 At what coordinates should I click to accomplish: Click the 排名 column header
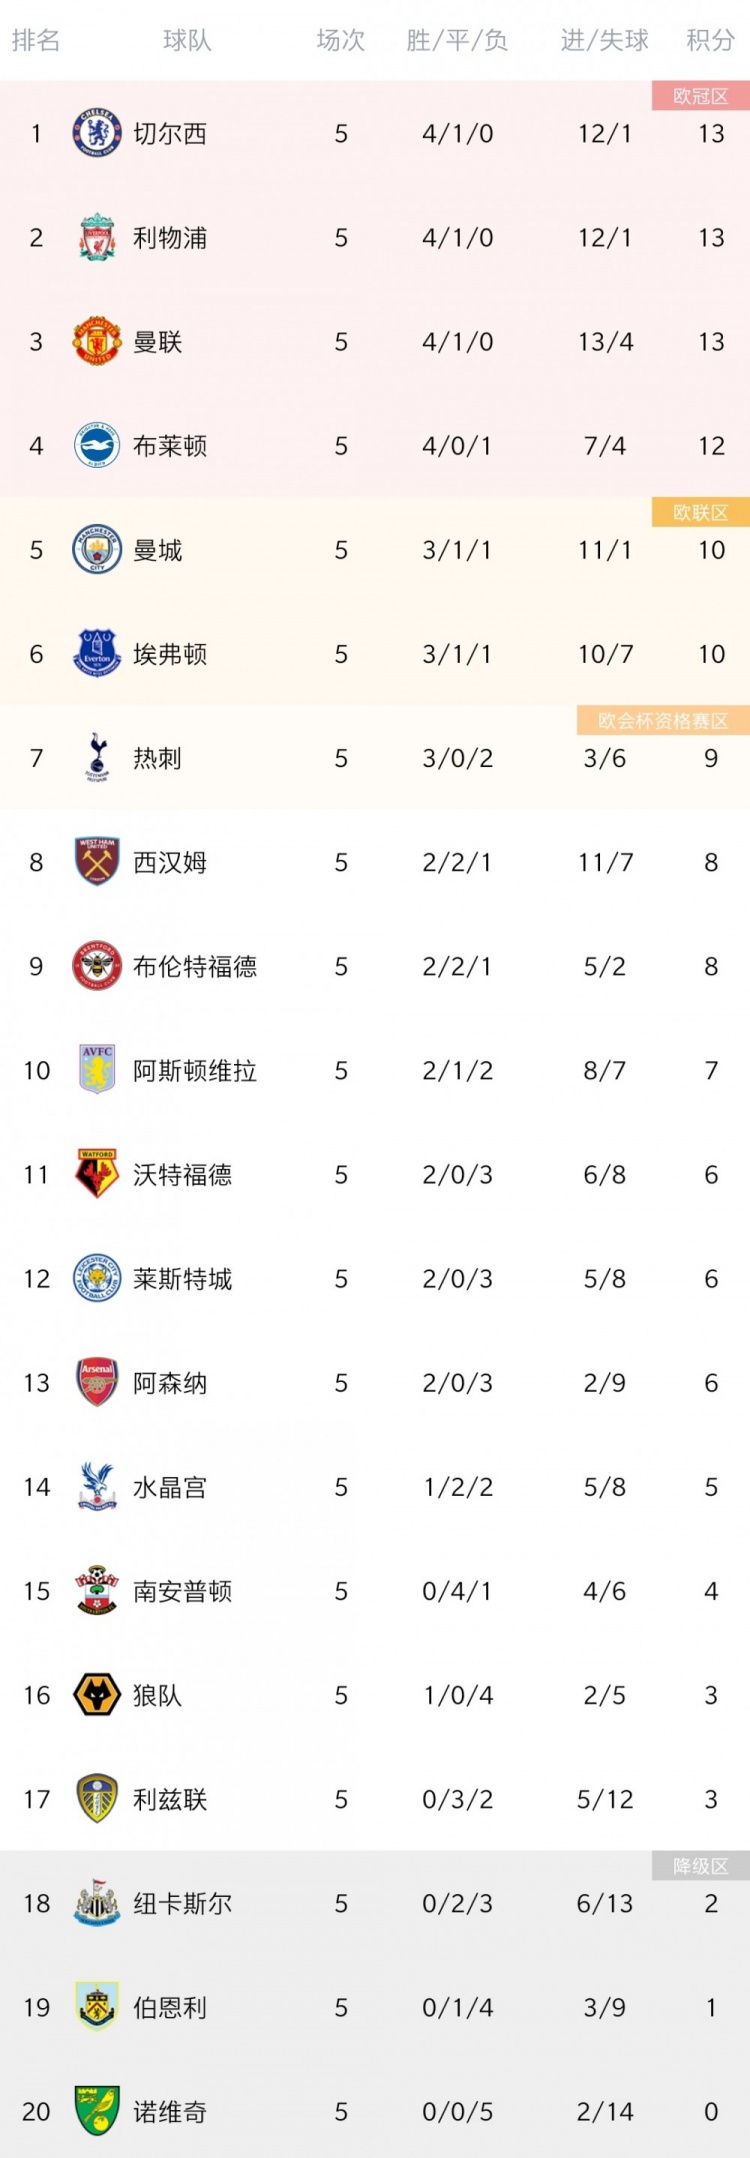coord(36,40)
